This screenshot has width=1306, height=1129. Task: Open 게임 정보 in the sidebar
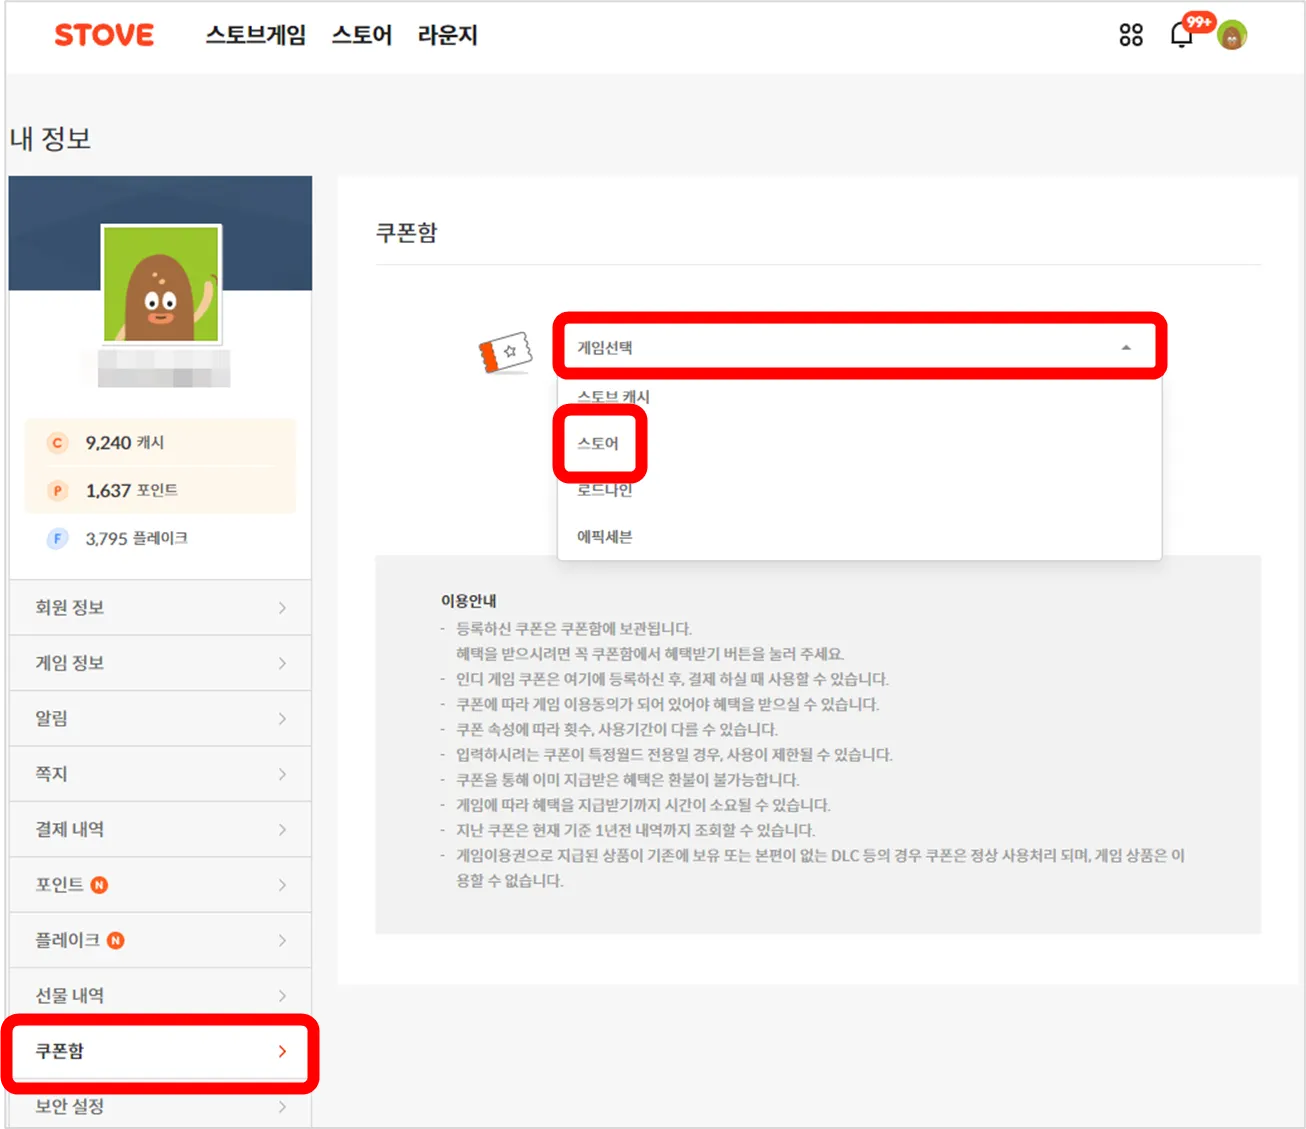(x=160, y=663)
